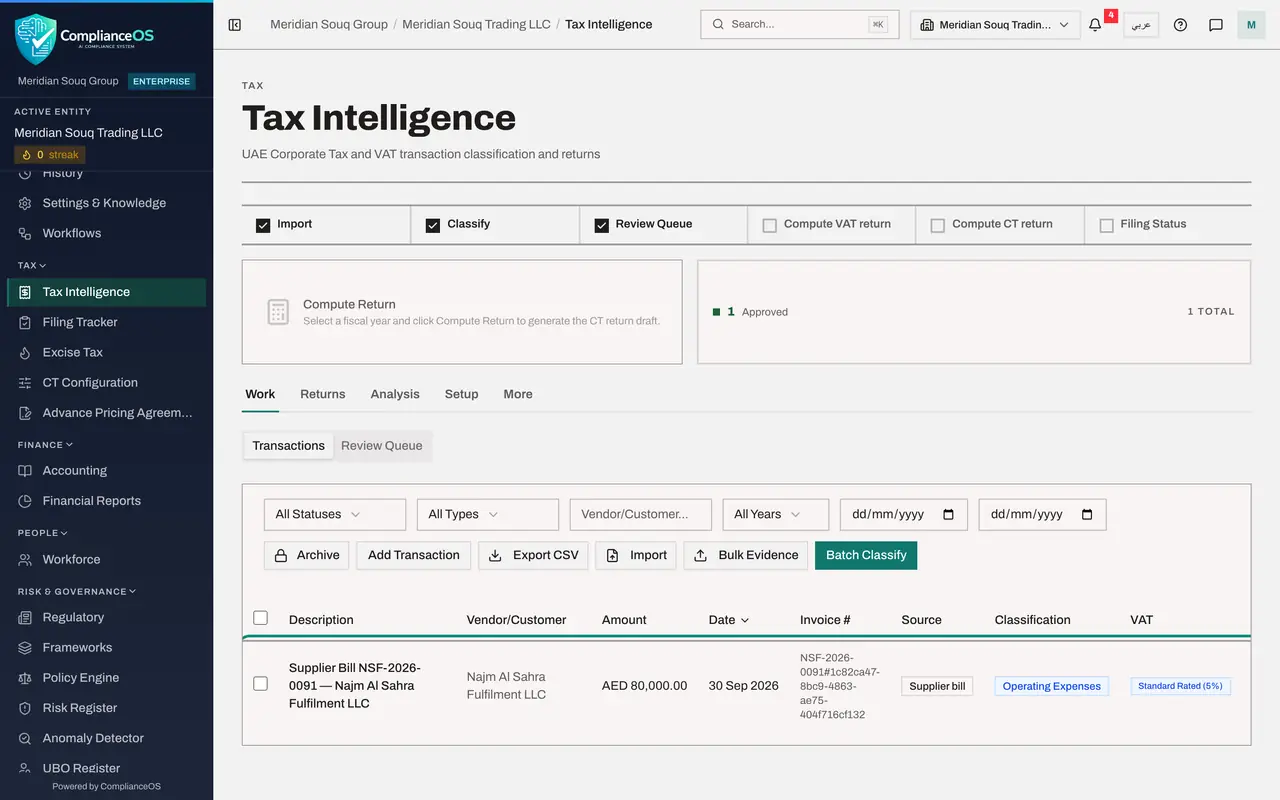This screenshot has height=800, width=1280.
Task: Click the Excise Tax flame icon
Action: tap(25, 352)
